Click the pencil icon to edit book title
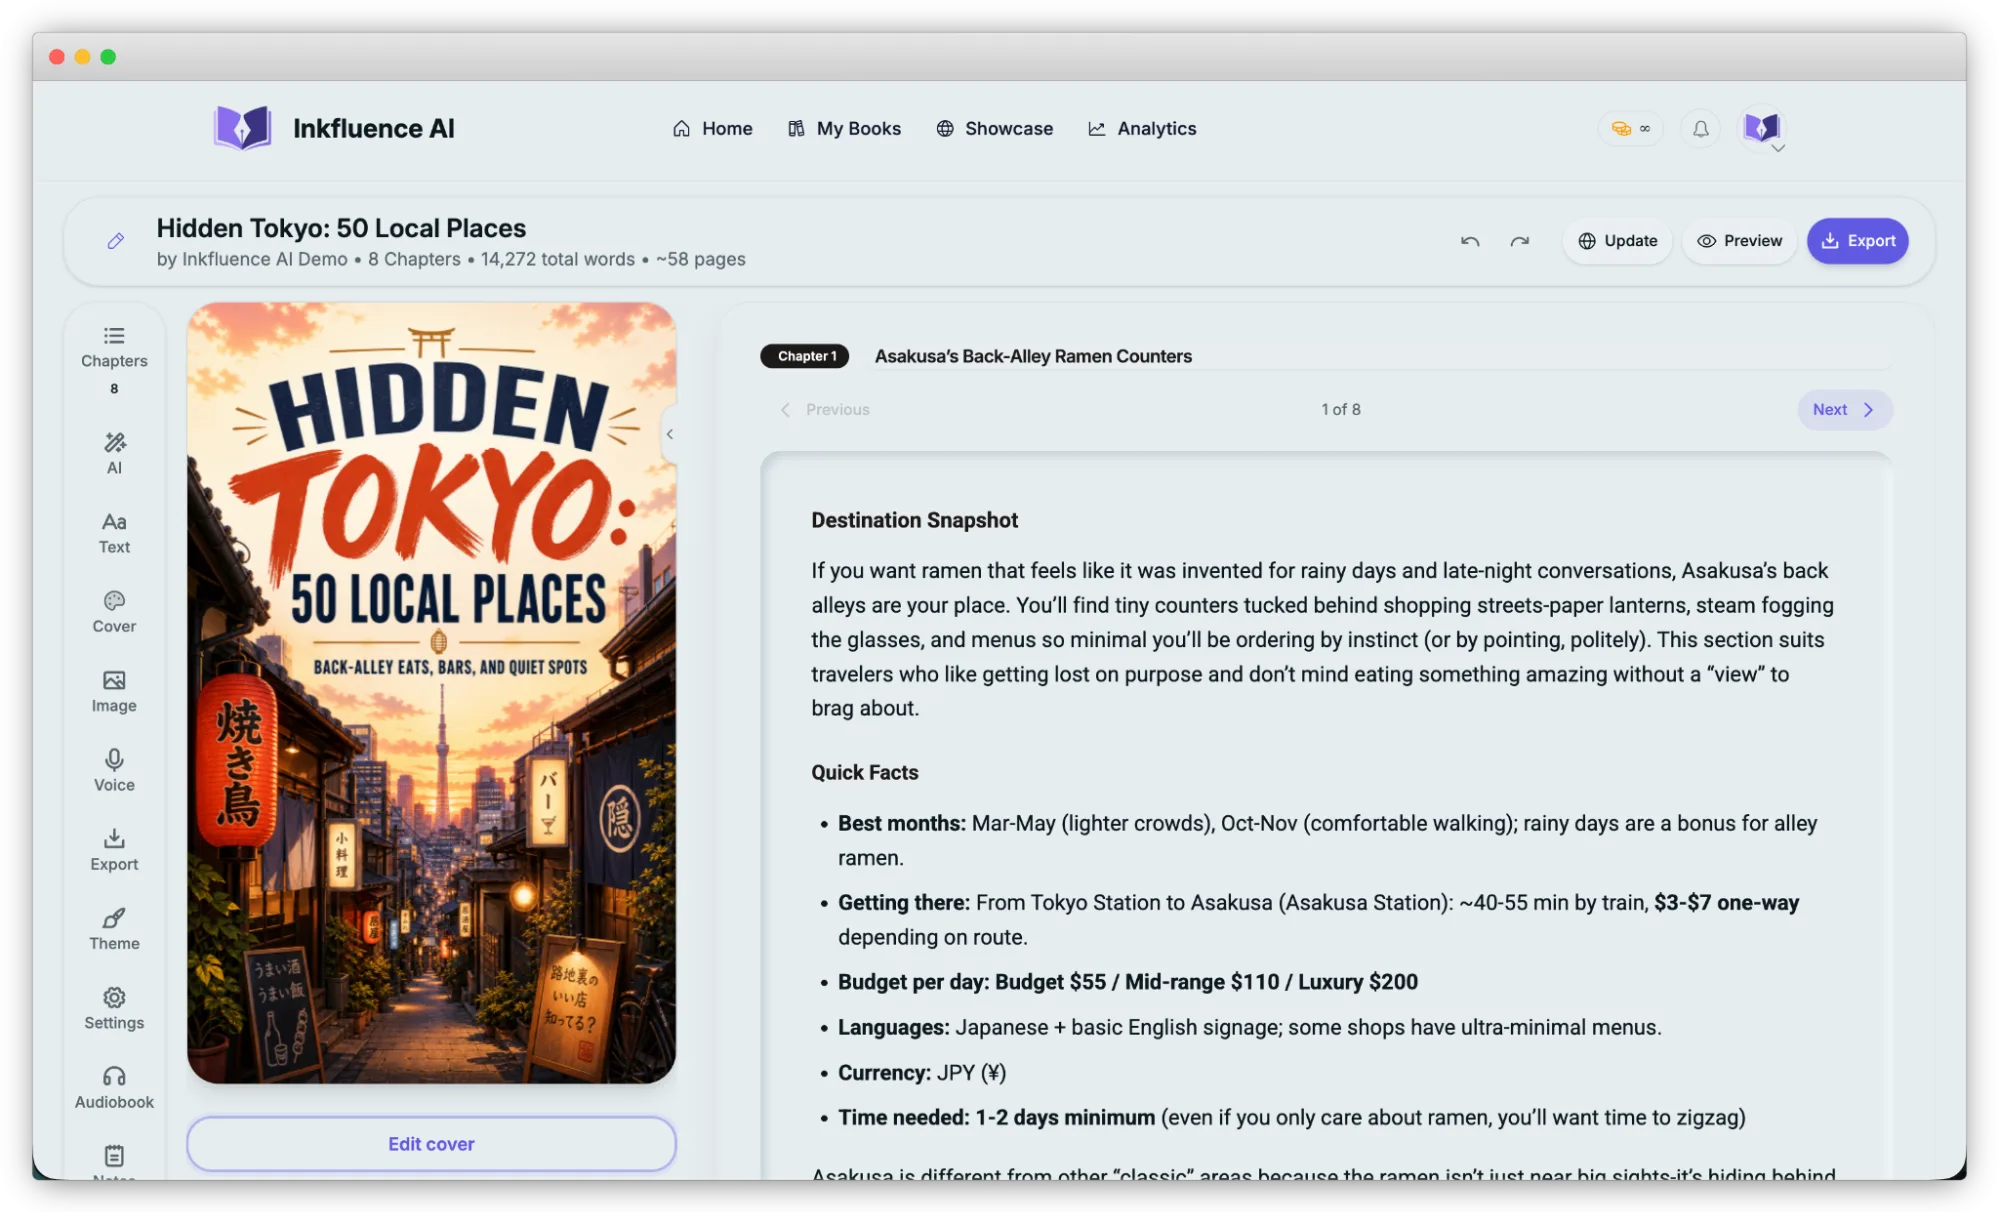1999x1213 pixels. pyautogui.click(x=116, y=241)
